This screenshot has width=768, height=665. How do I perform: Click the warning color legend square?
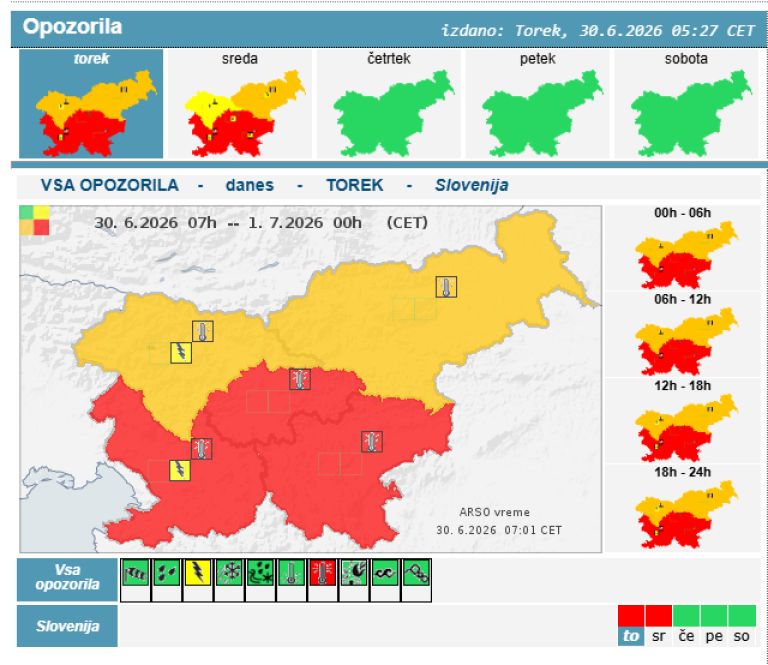(x=34, y=220)
